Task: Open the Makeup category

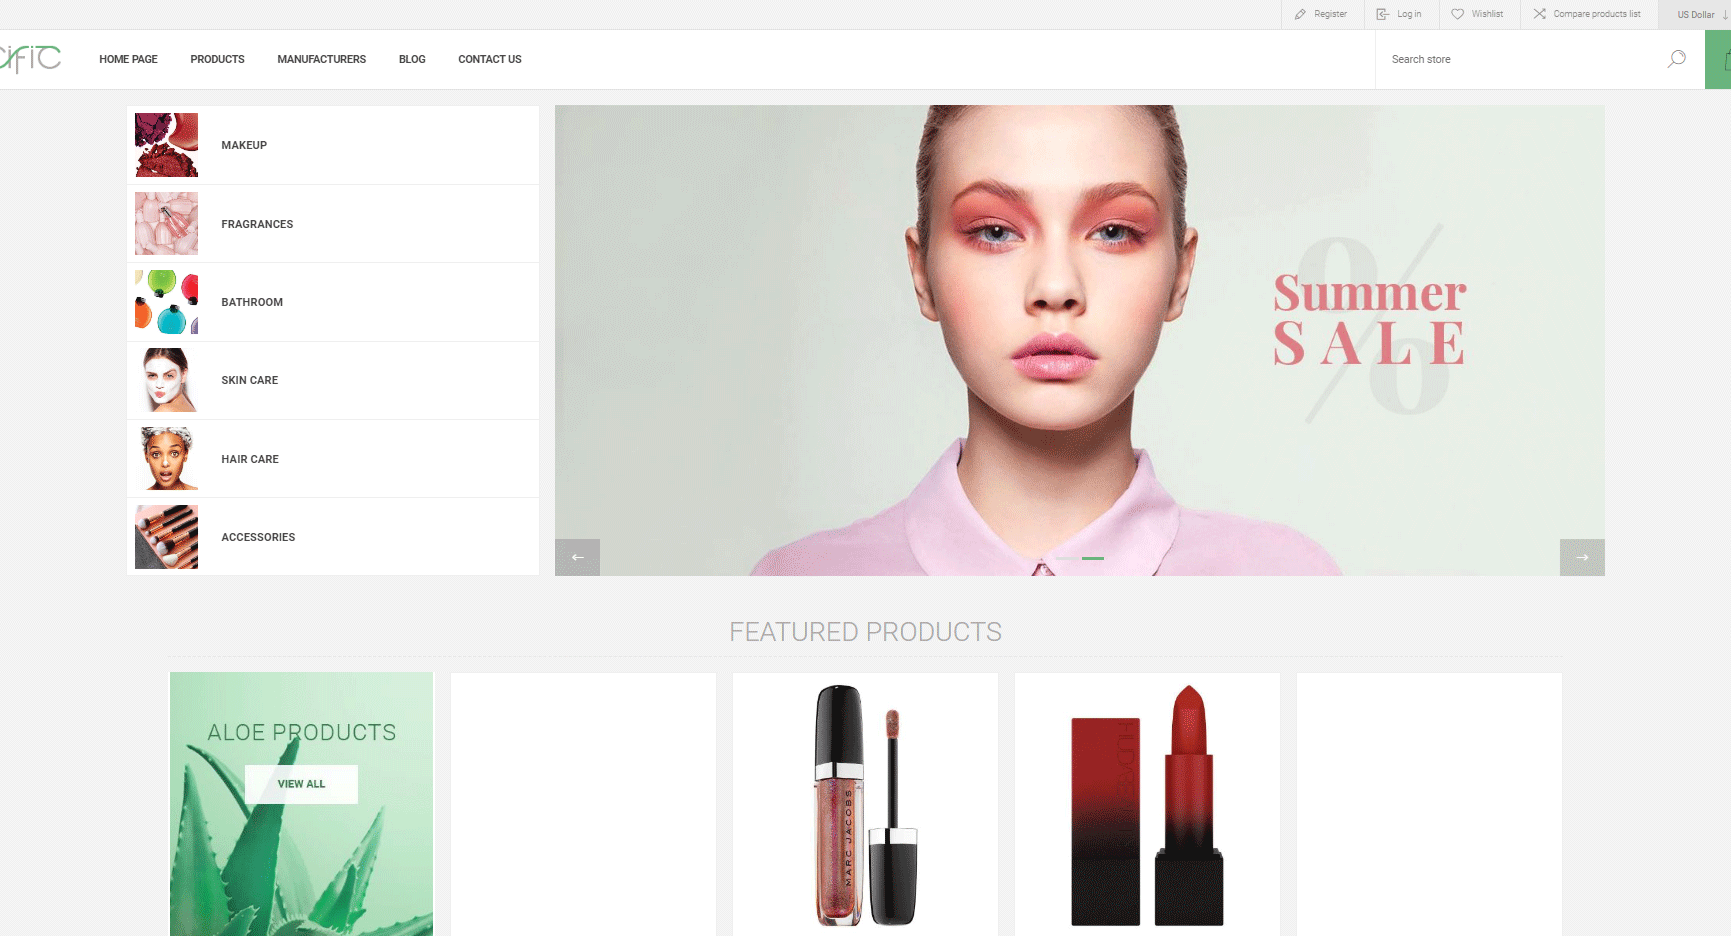Action: (x=244, y=145)
